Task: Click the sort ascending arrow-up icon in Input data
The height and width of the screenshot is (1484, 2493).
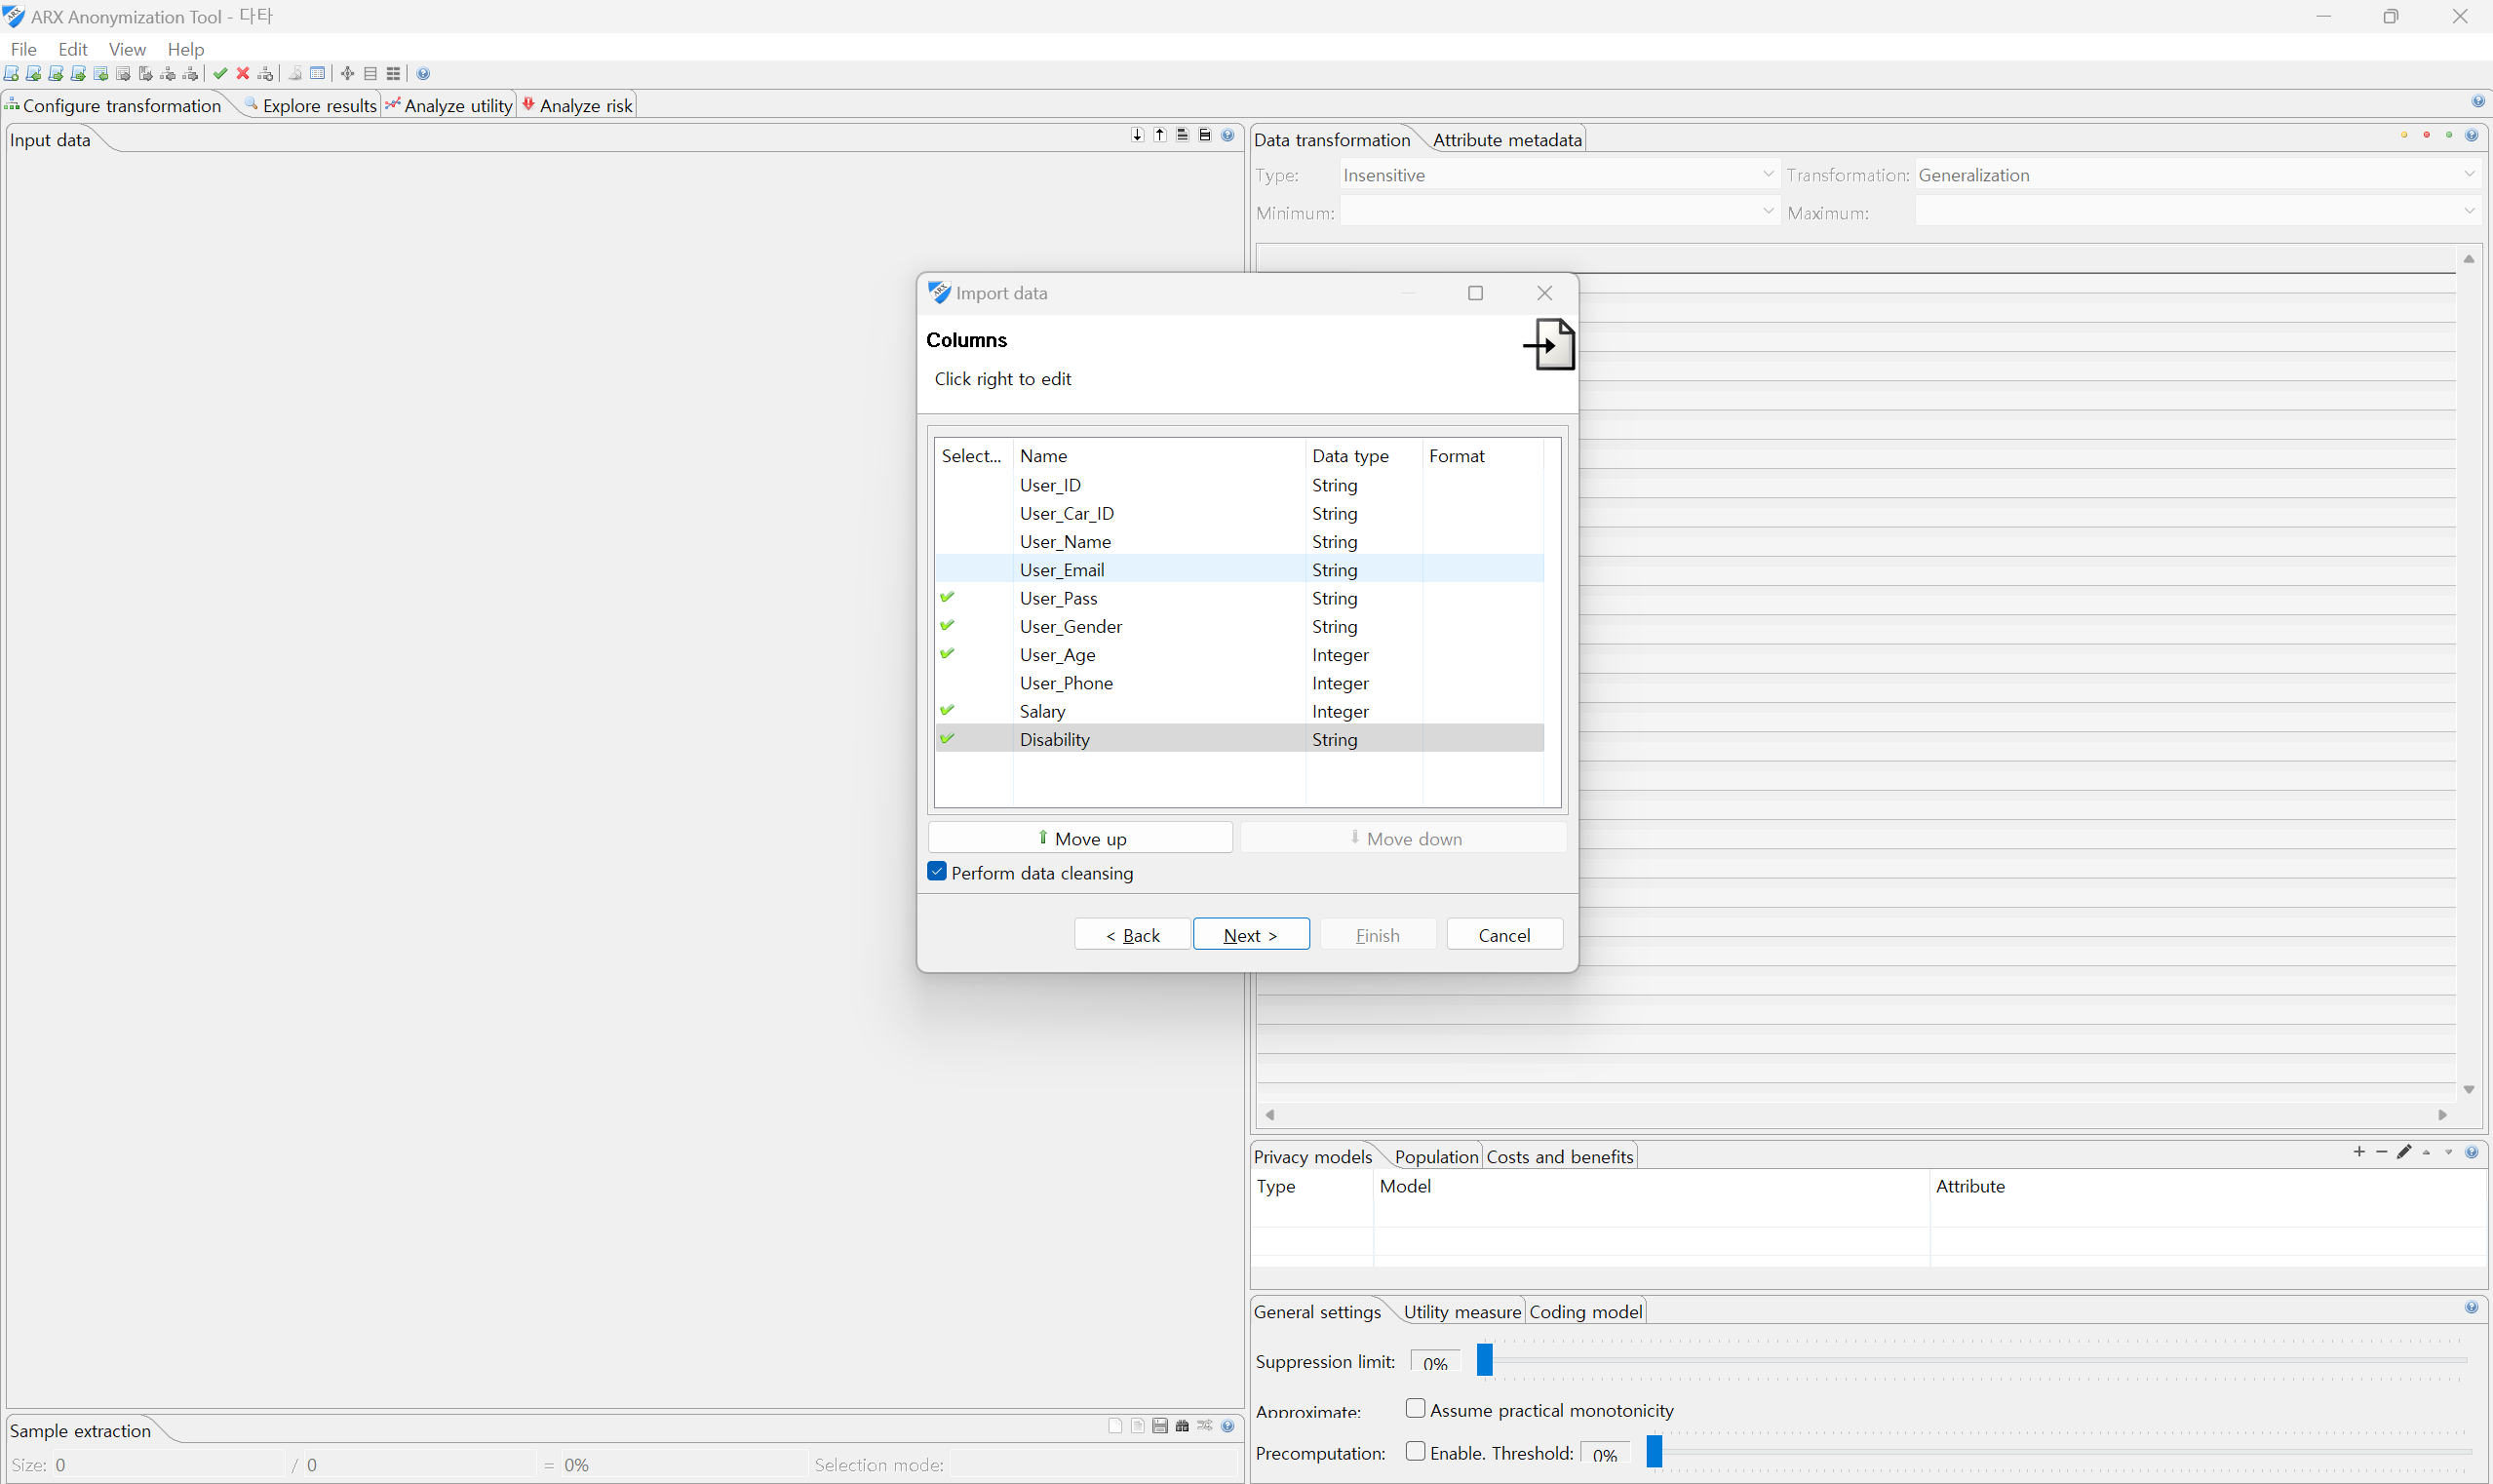Action: point(1160,135)
